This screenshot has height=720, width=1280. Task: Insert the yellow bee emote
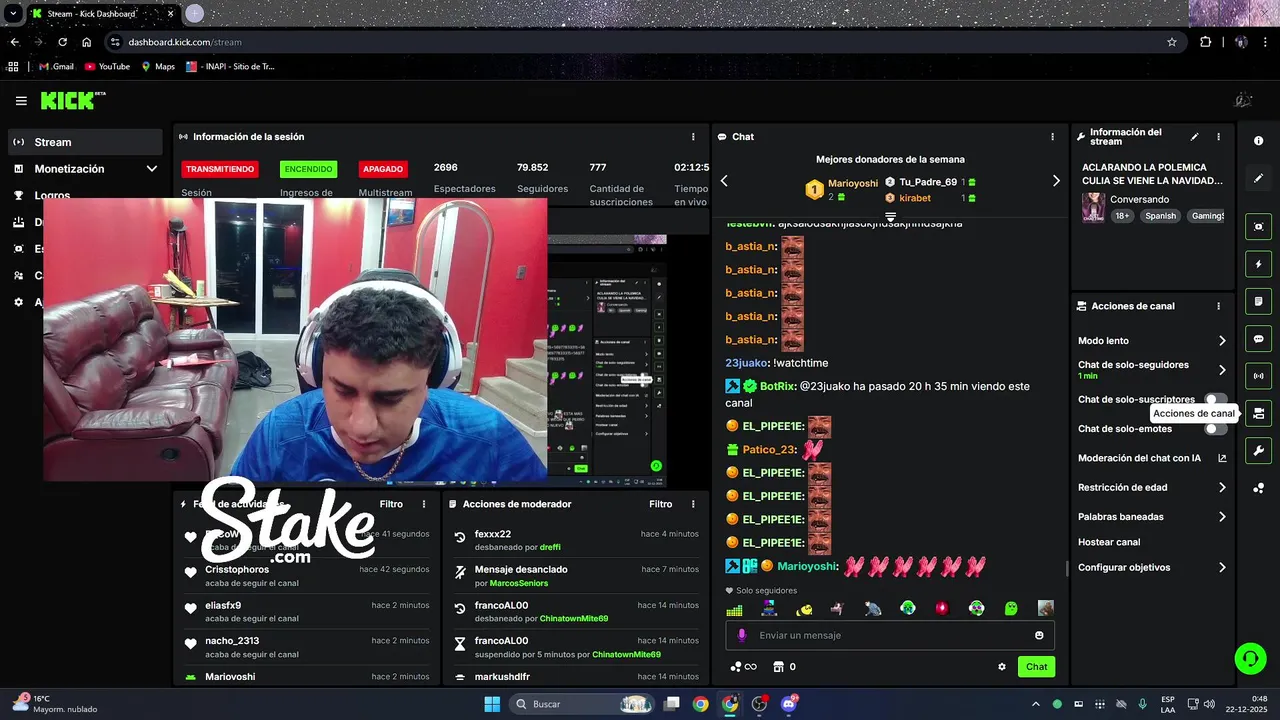[804, 608]
